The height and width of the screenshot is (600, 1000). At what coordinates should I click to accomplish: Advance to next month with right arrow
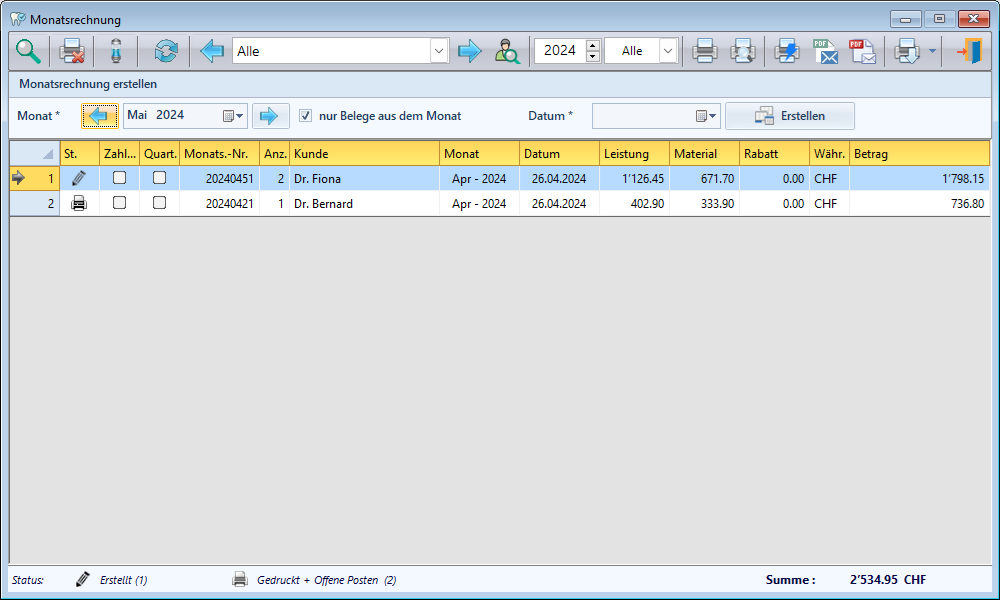(269, 116)
